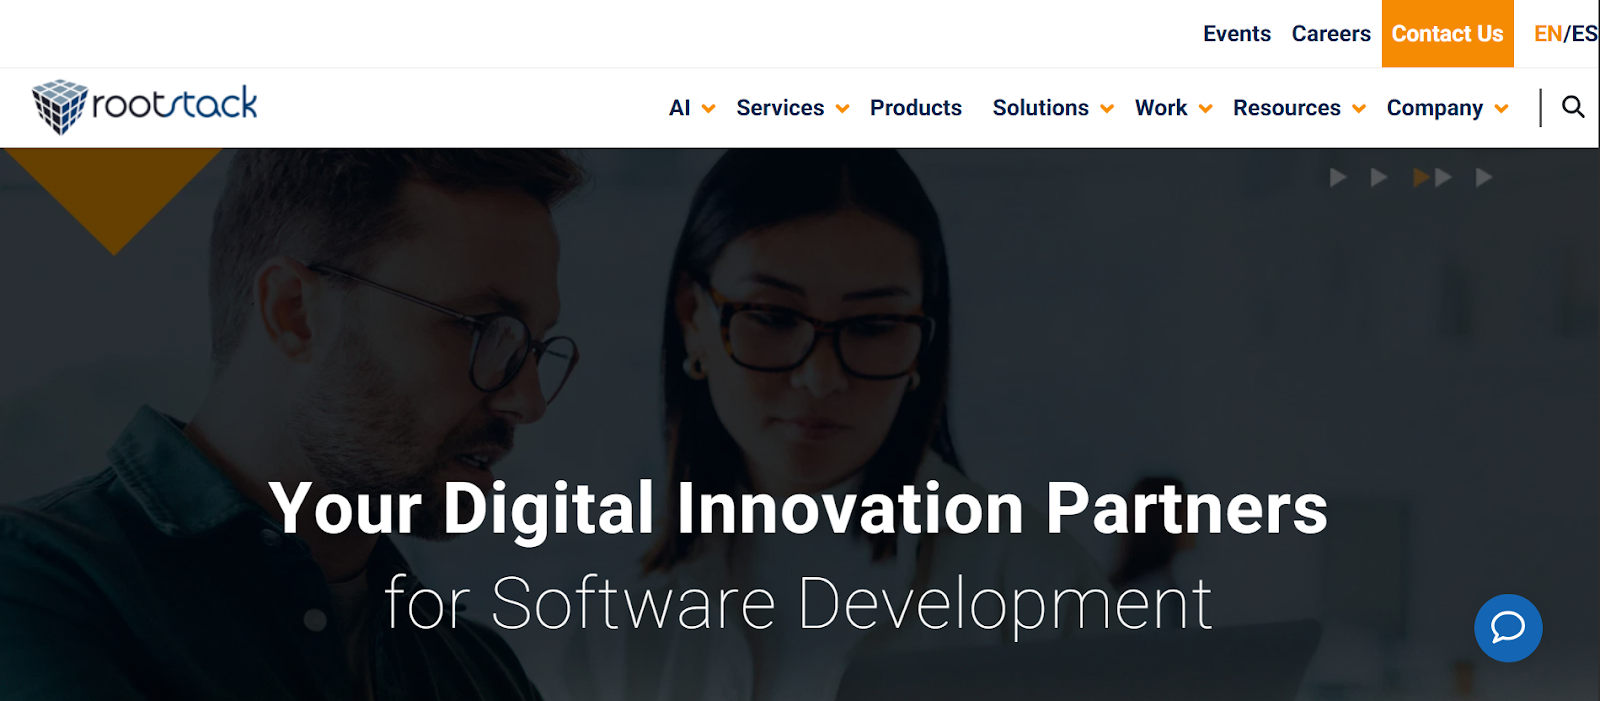Click the Contact Us button
Screen dimensions: 1600x701
pos(1447,34)
